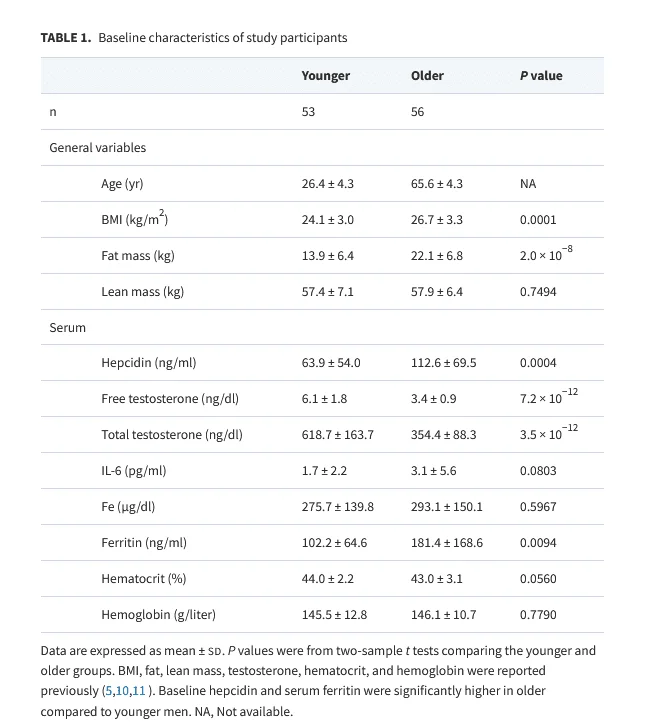This screenshot has height=727, width=655.
Task: Click the Free testosterone row label
Action: point(169,399)
